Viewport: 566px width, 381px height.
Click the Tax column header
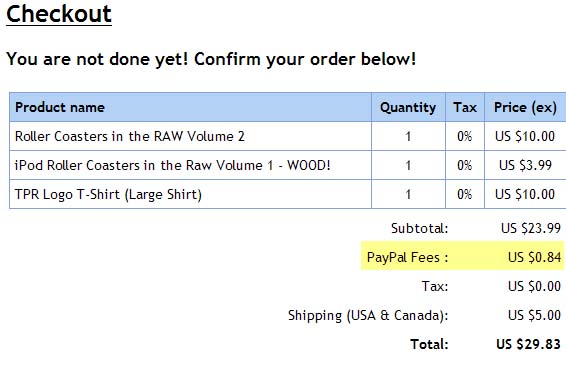[465, 107]
